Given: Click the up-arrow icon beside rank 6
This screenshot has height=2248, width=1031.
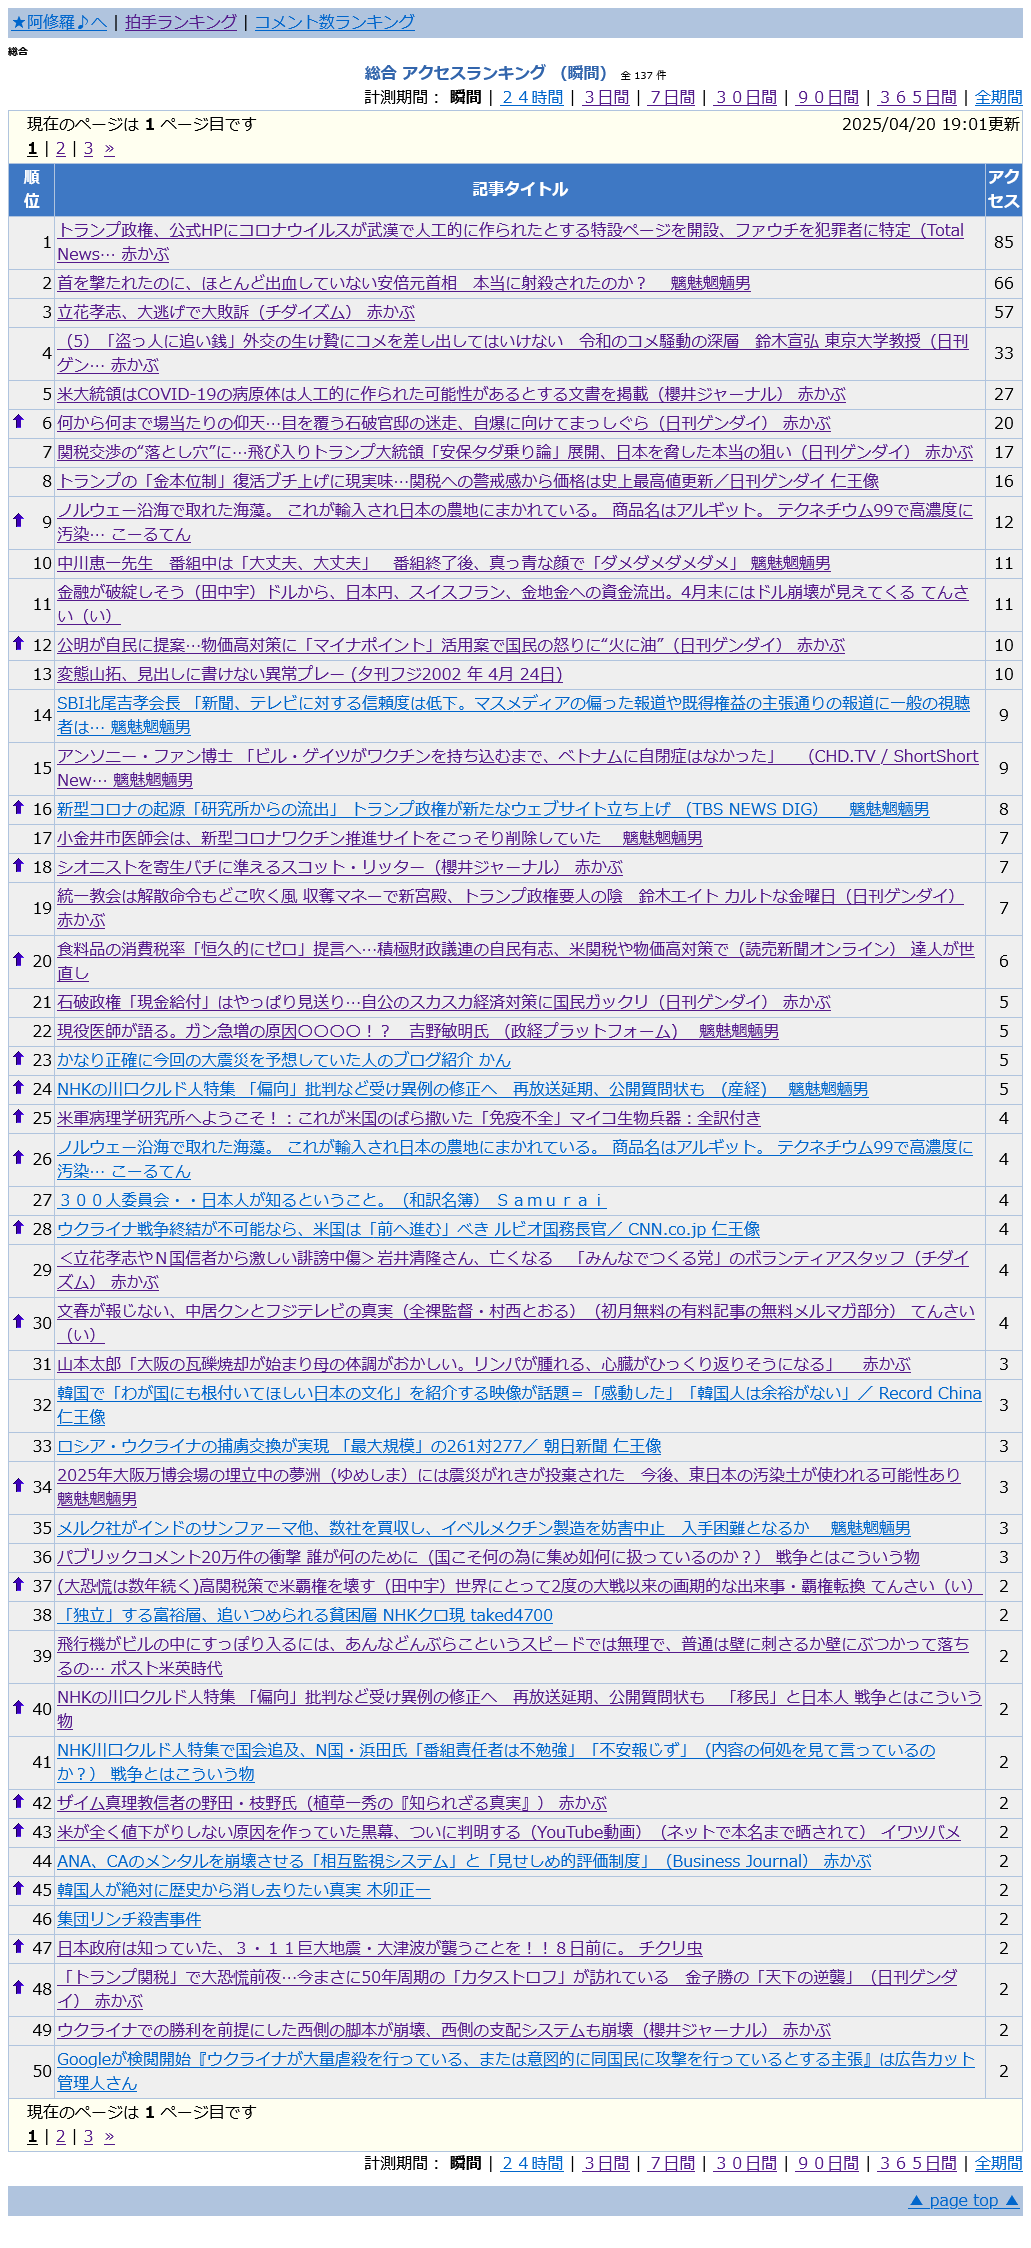Looking at the screenshot, I should tap(18, 421).
